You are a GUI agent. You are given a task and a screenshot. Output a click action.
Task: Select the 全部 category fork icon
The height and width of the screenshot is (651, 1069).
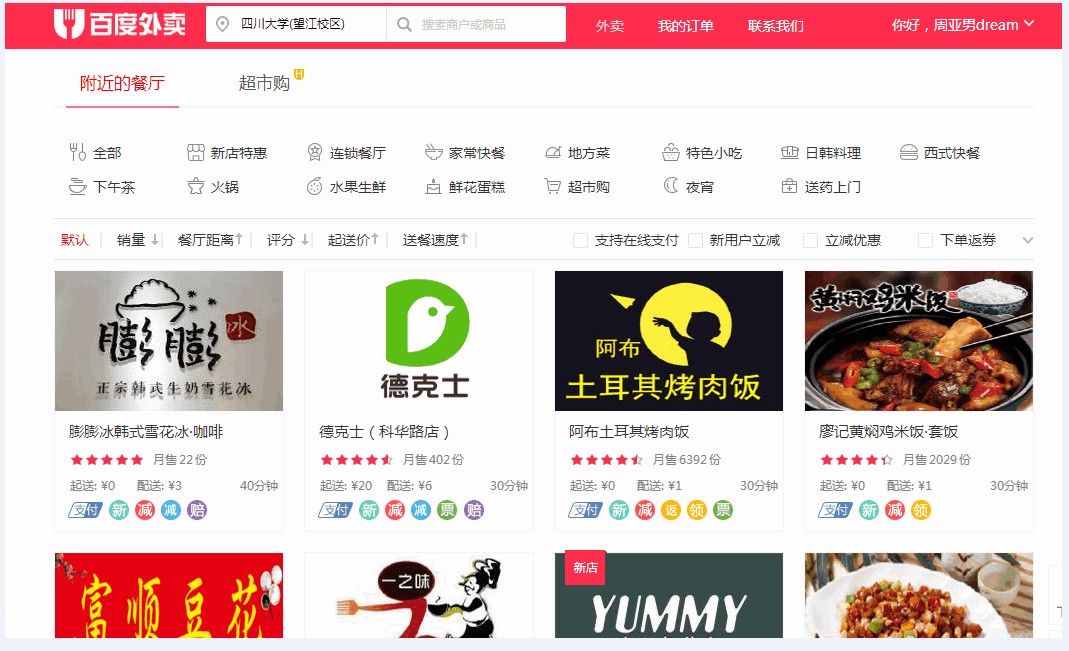(x=78, y=152)
